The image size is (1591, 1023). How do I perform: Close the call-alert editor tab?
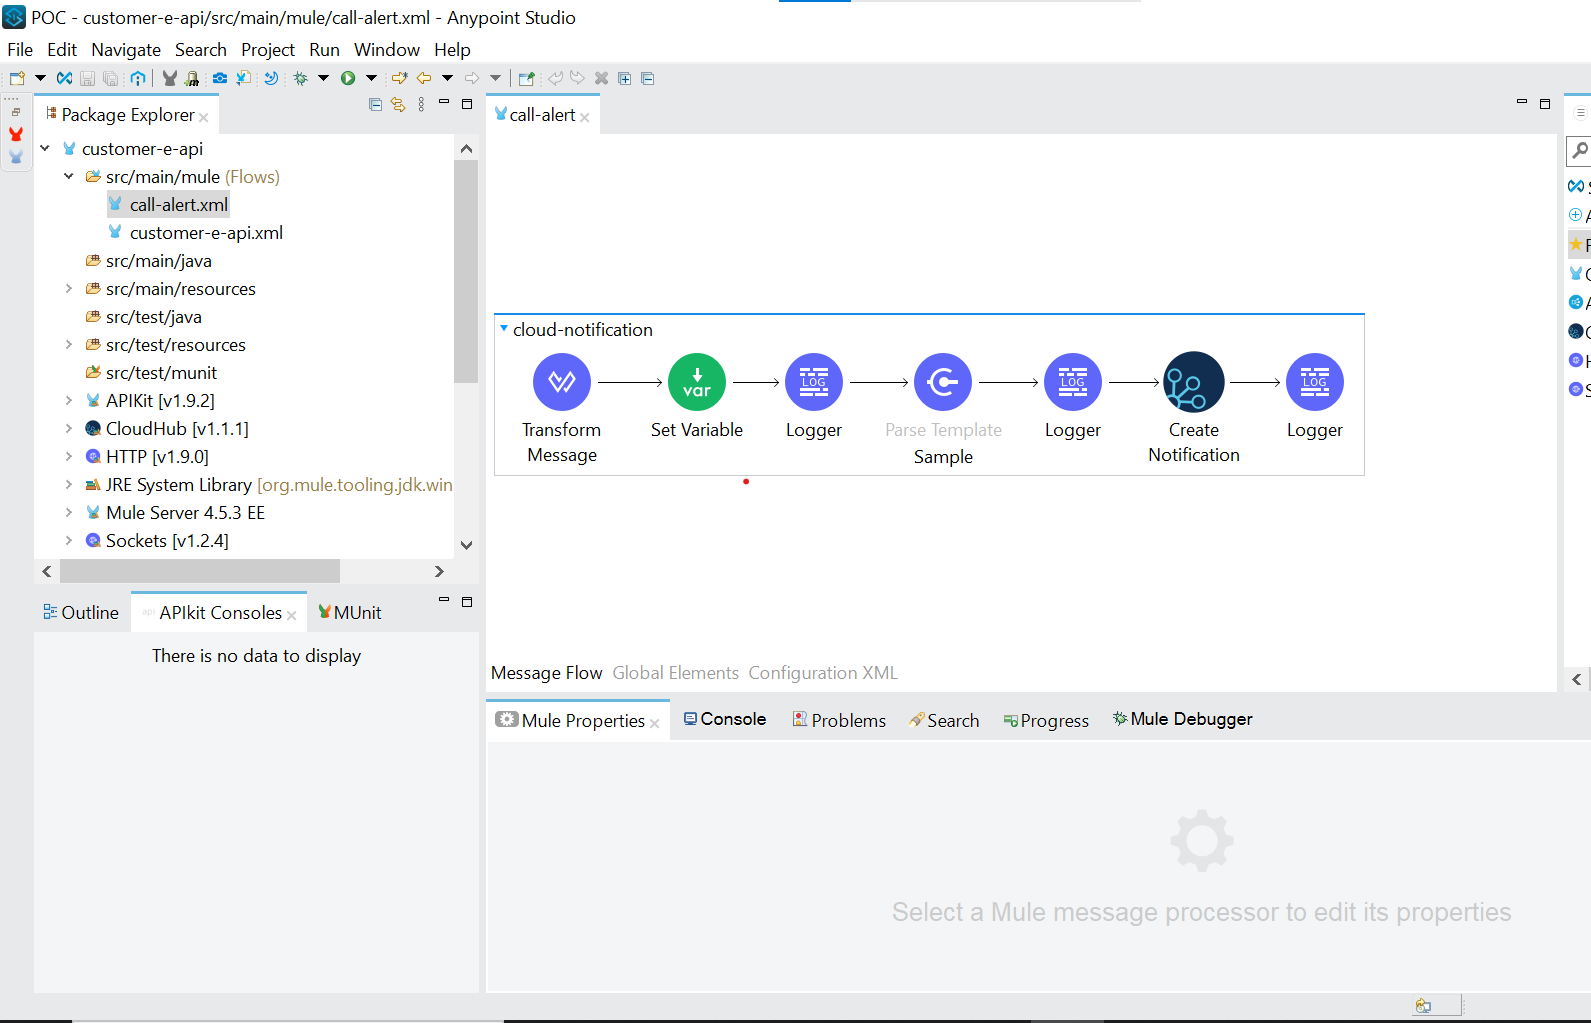coord(585,117)
